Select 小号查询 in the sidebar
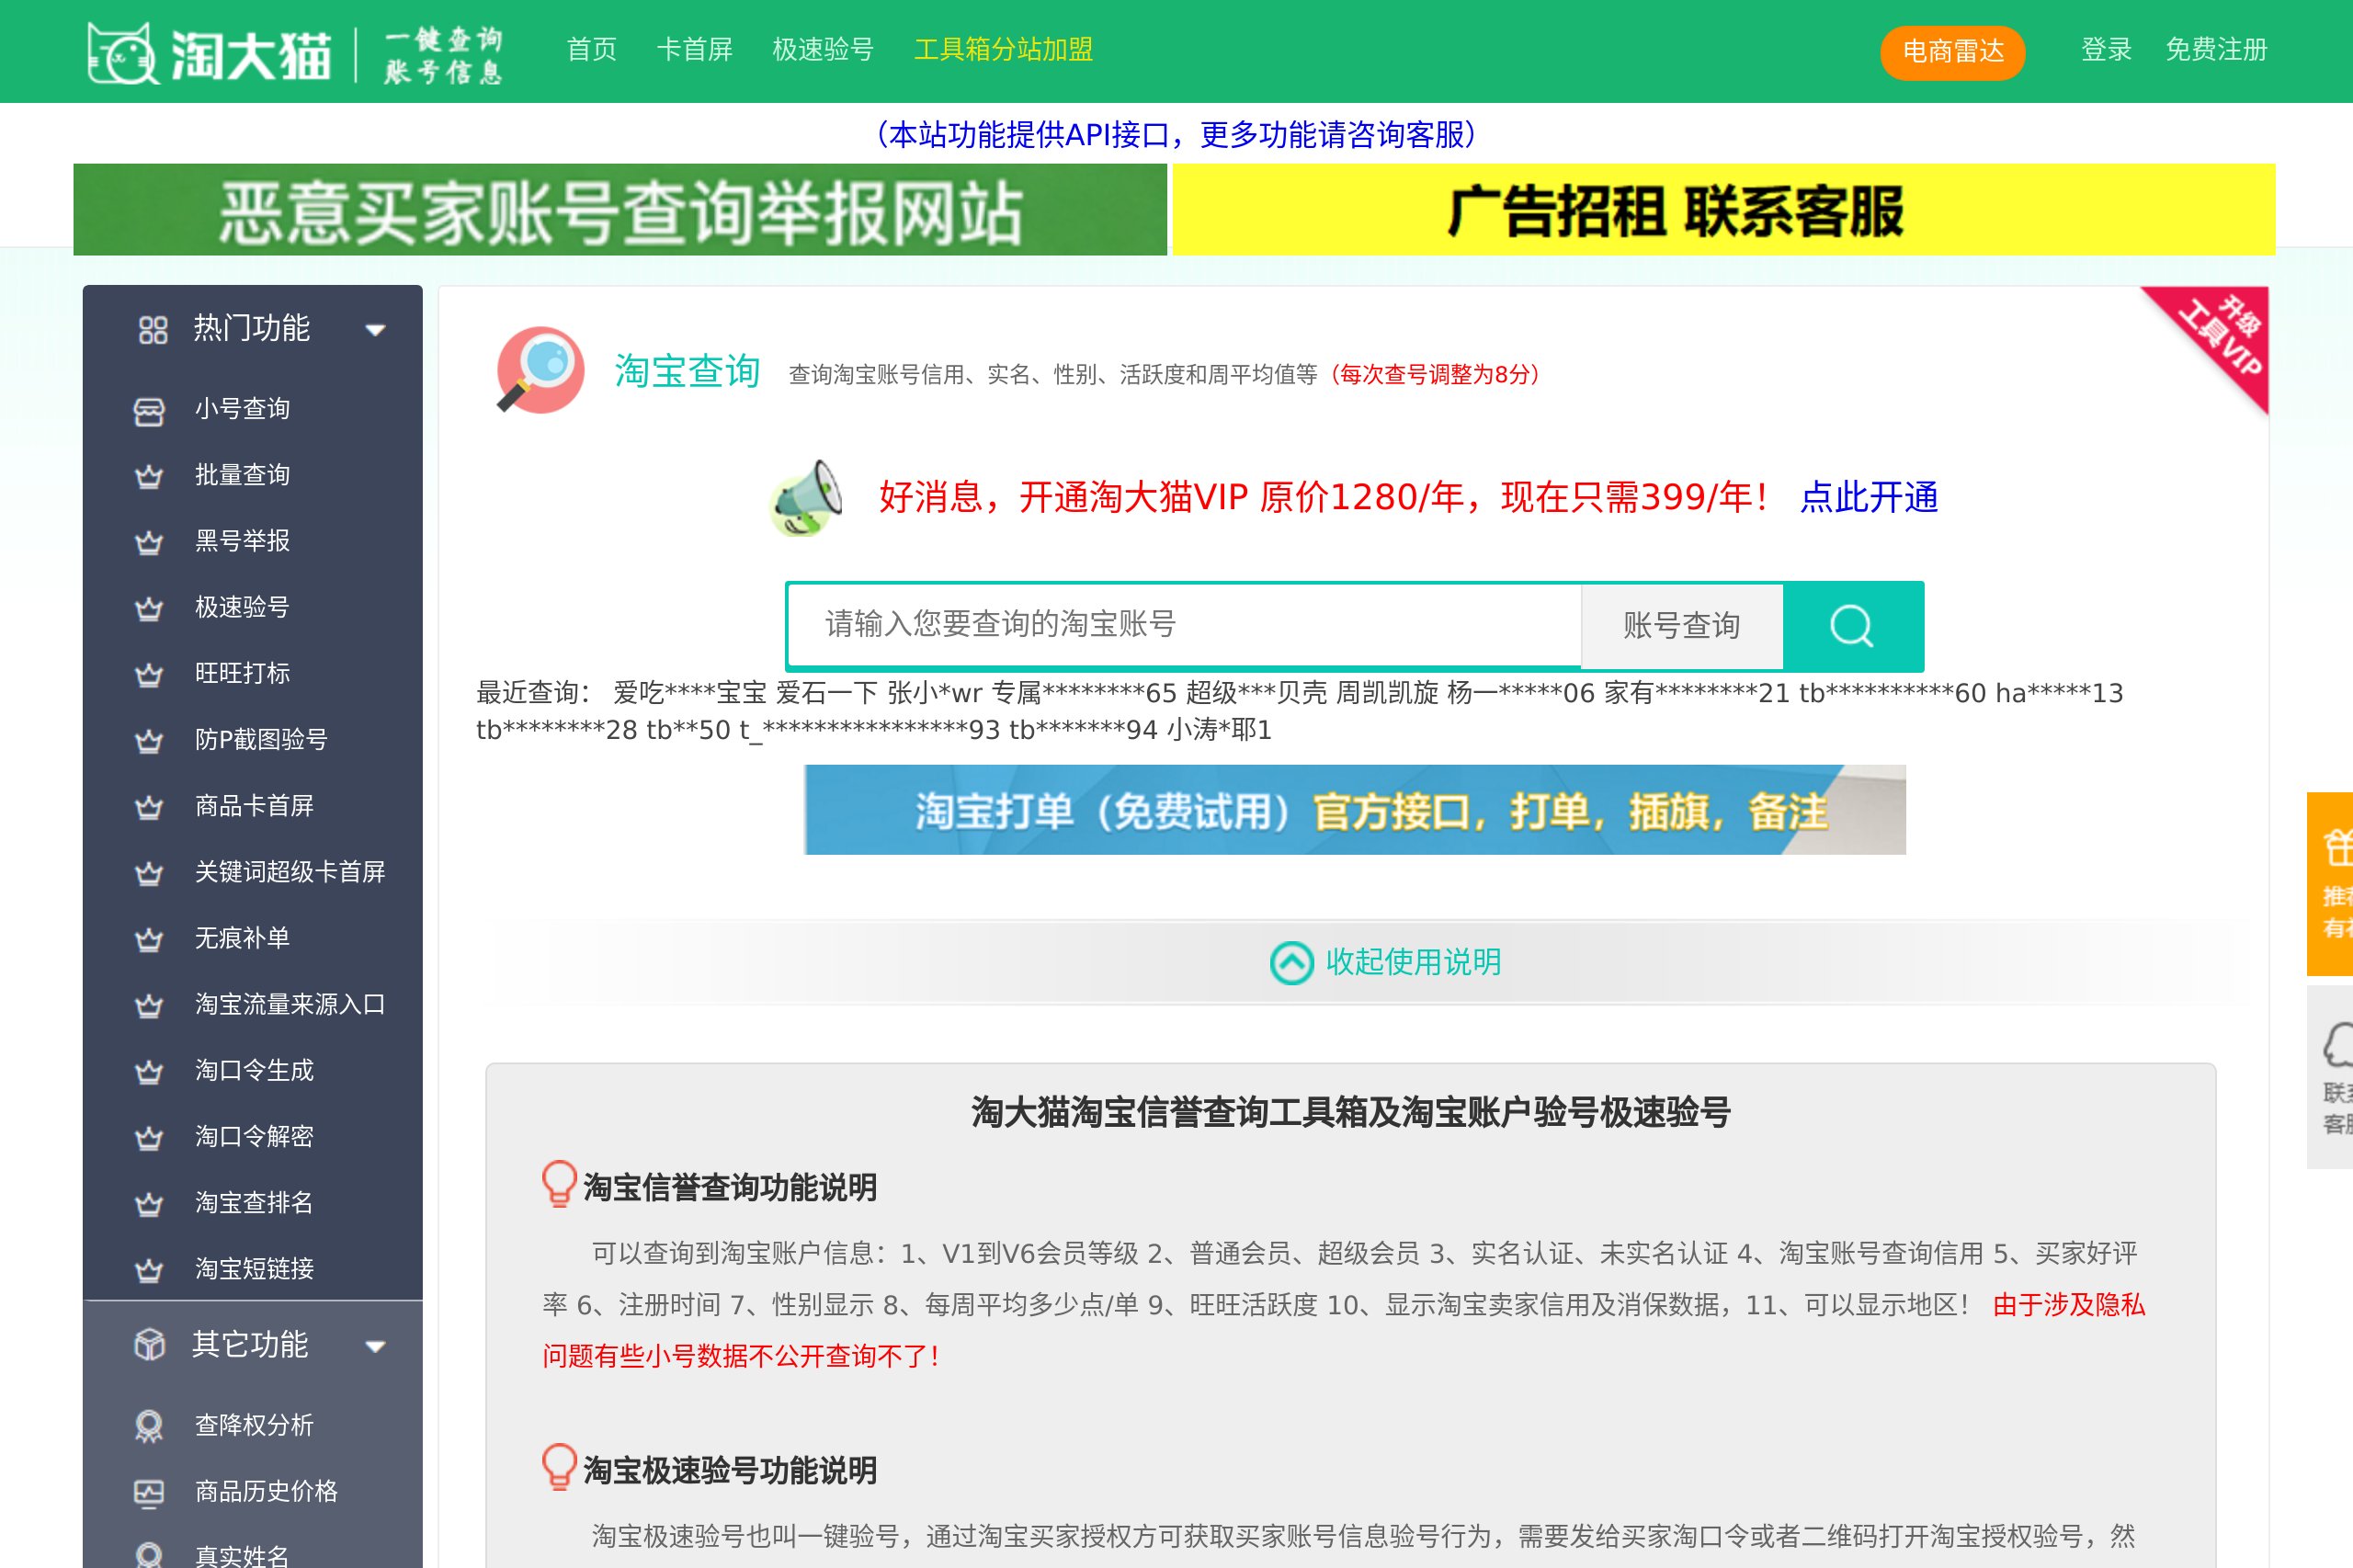The height and width of the screenshot is (1568, 2353). coord(242,410)
